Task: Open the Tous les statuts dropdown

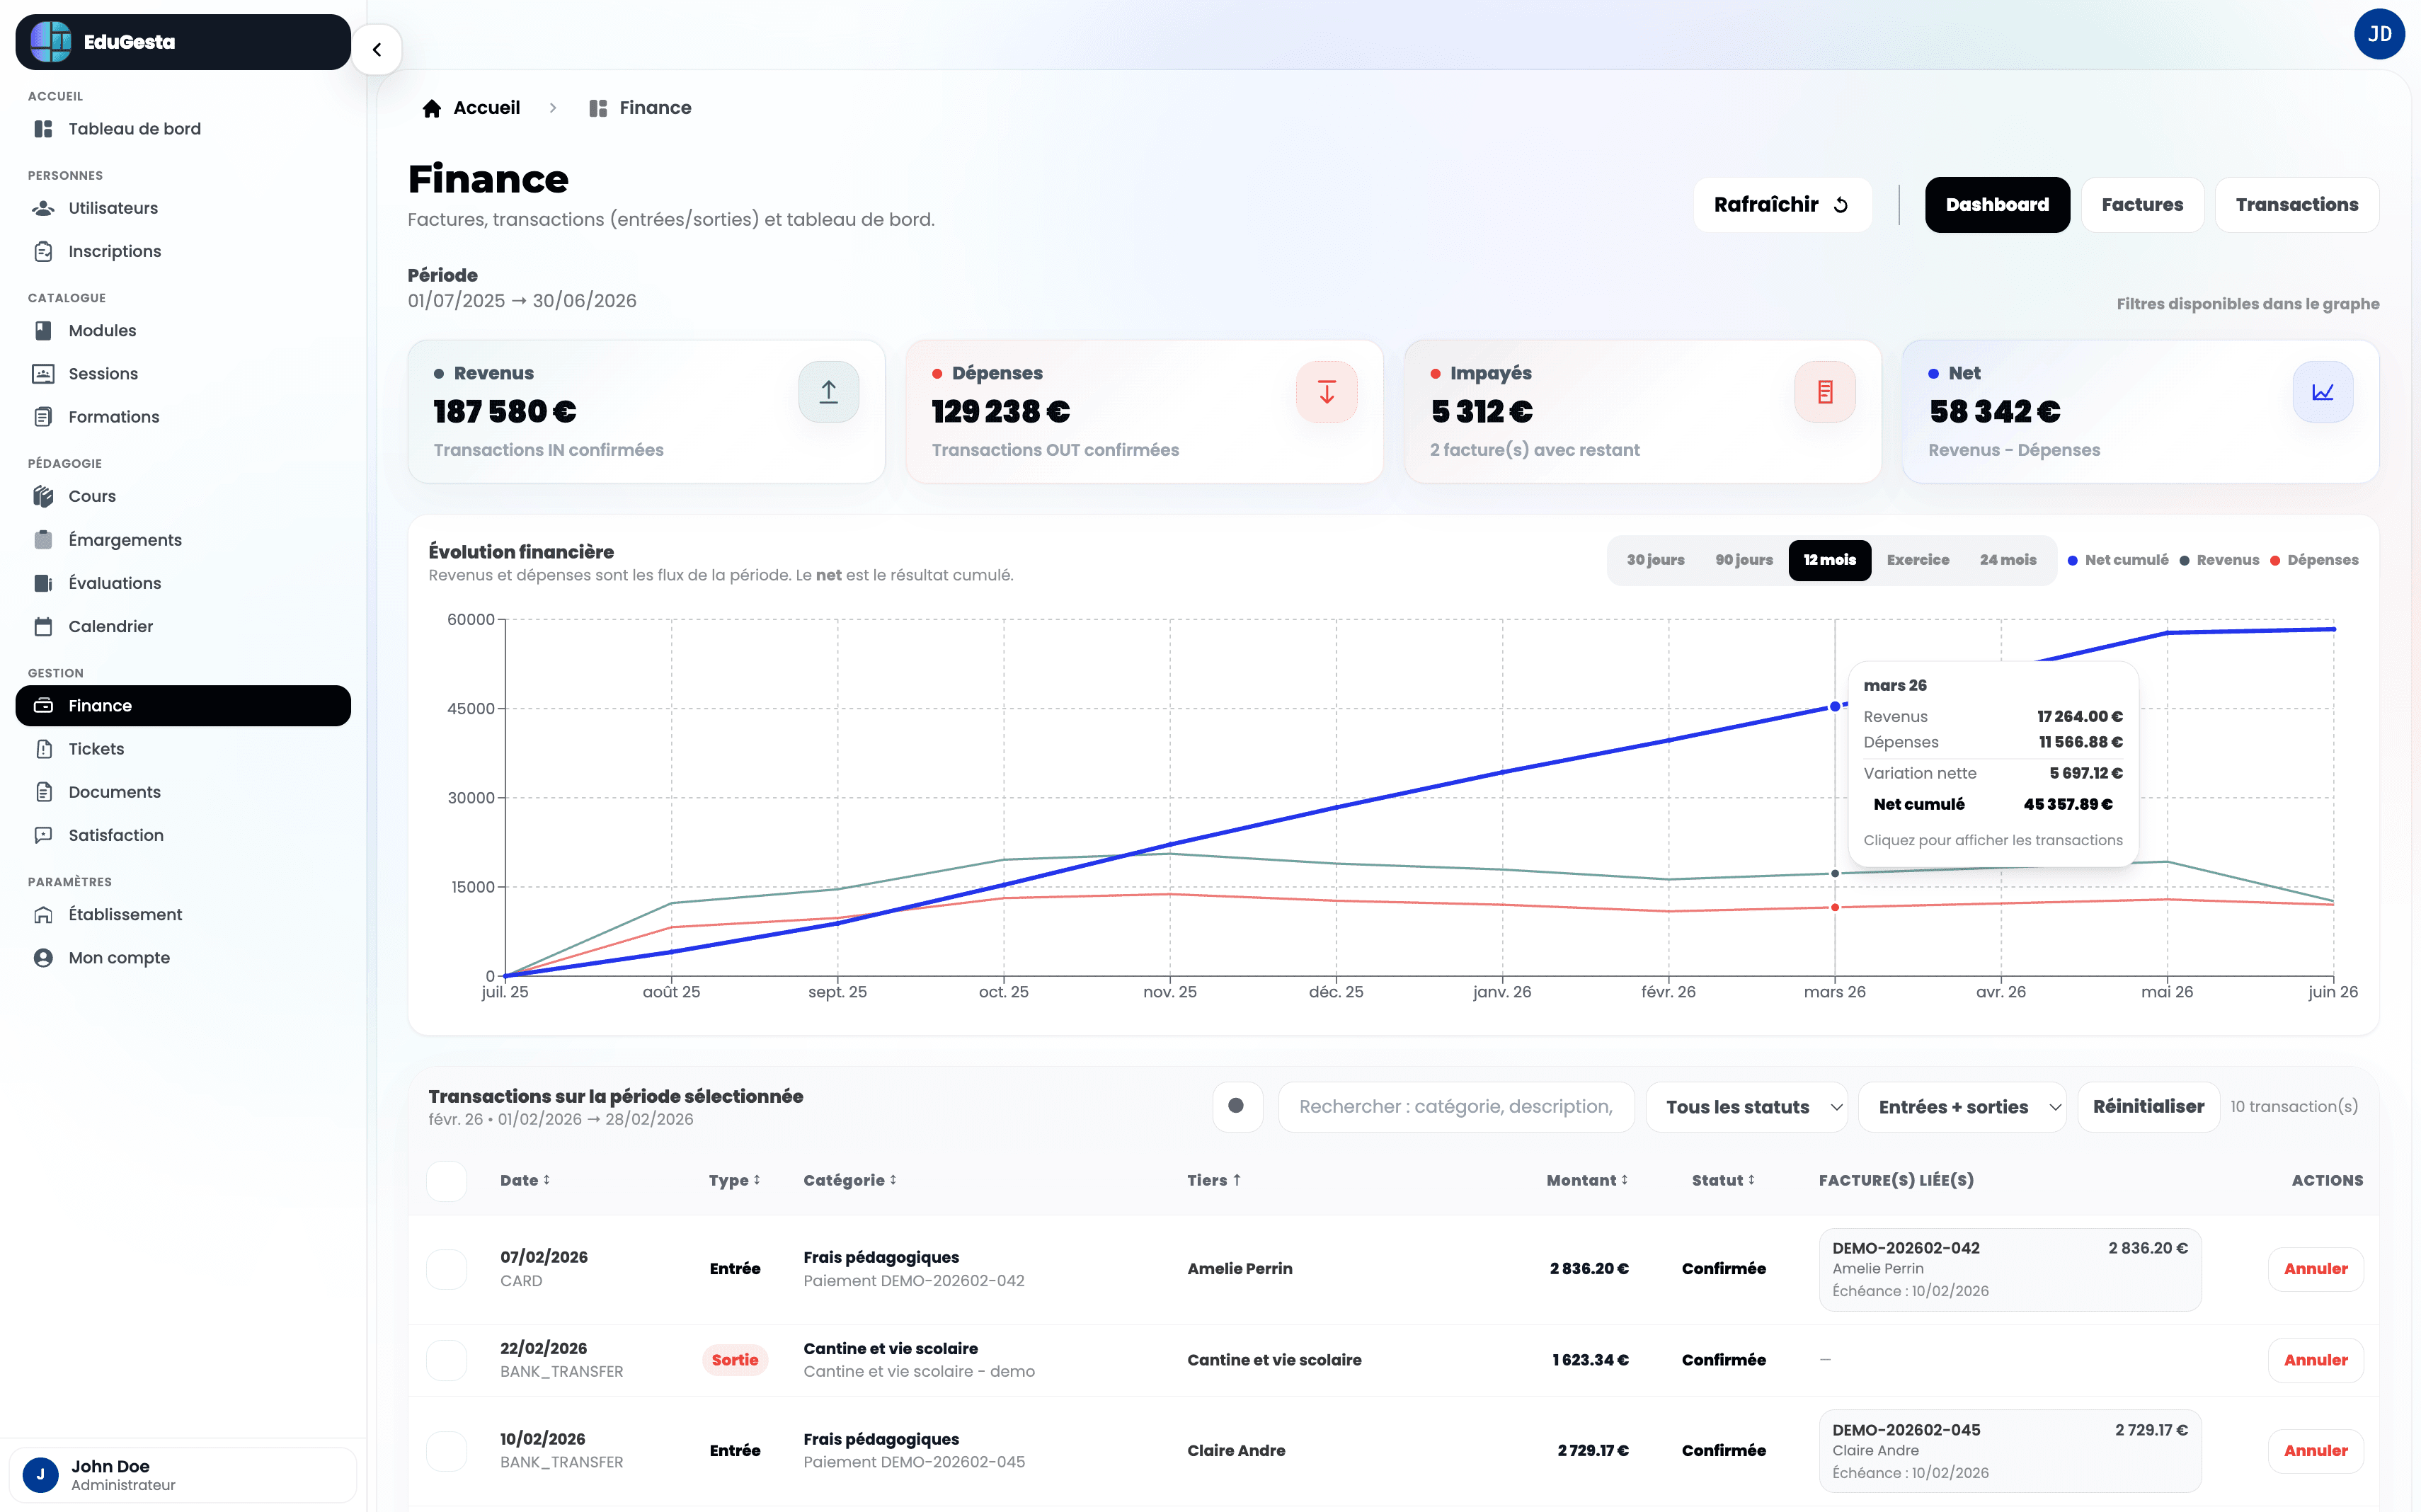Action: [x=1746, y=1107]
